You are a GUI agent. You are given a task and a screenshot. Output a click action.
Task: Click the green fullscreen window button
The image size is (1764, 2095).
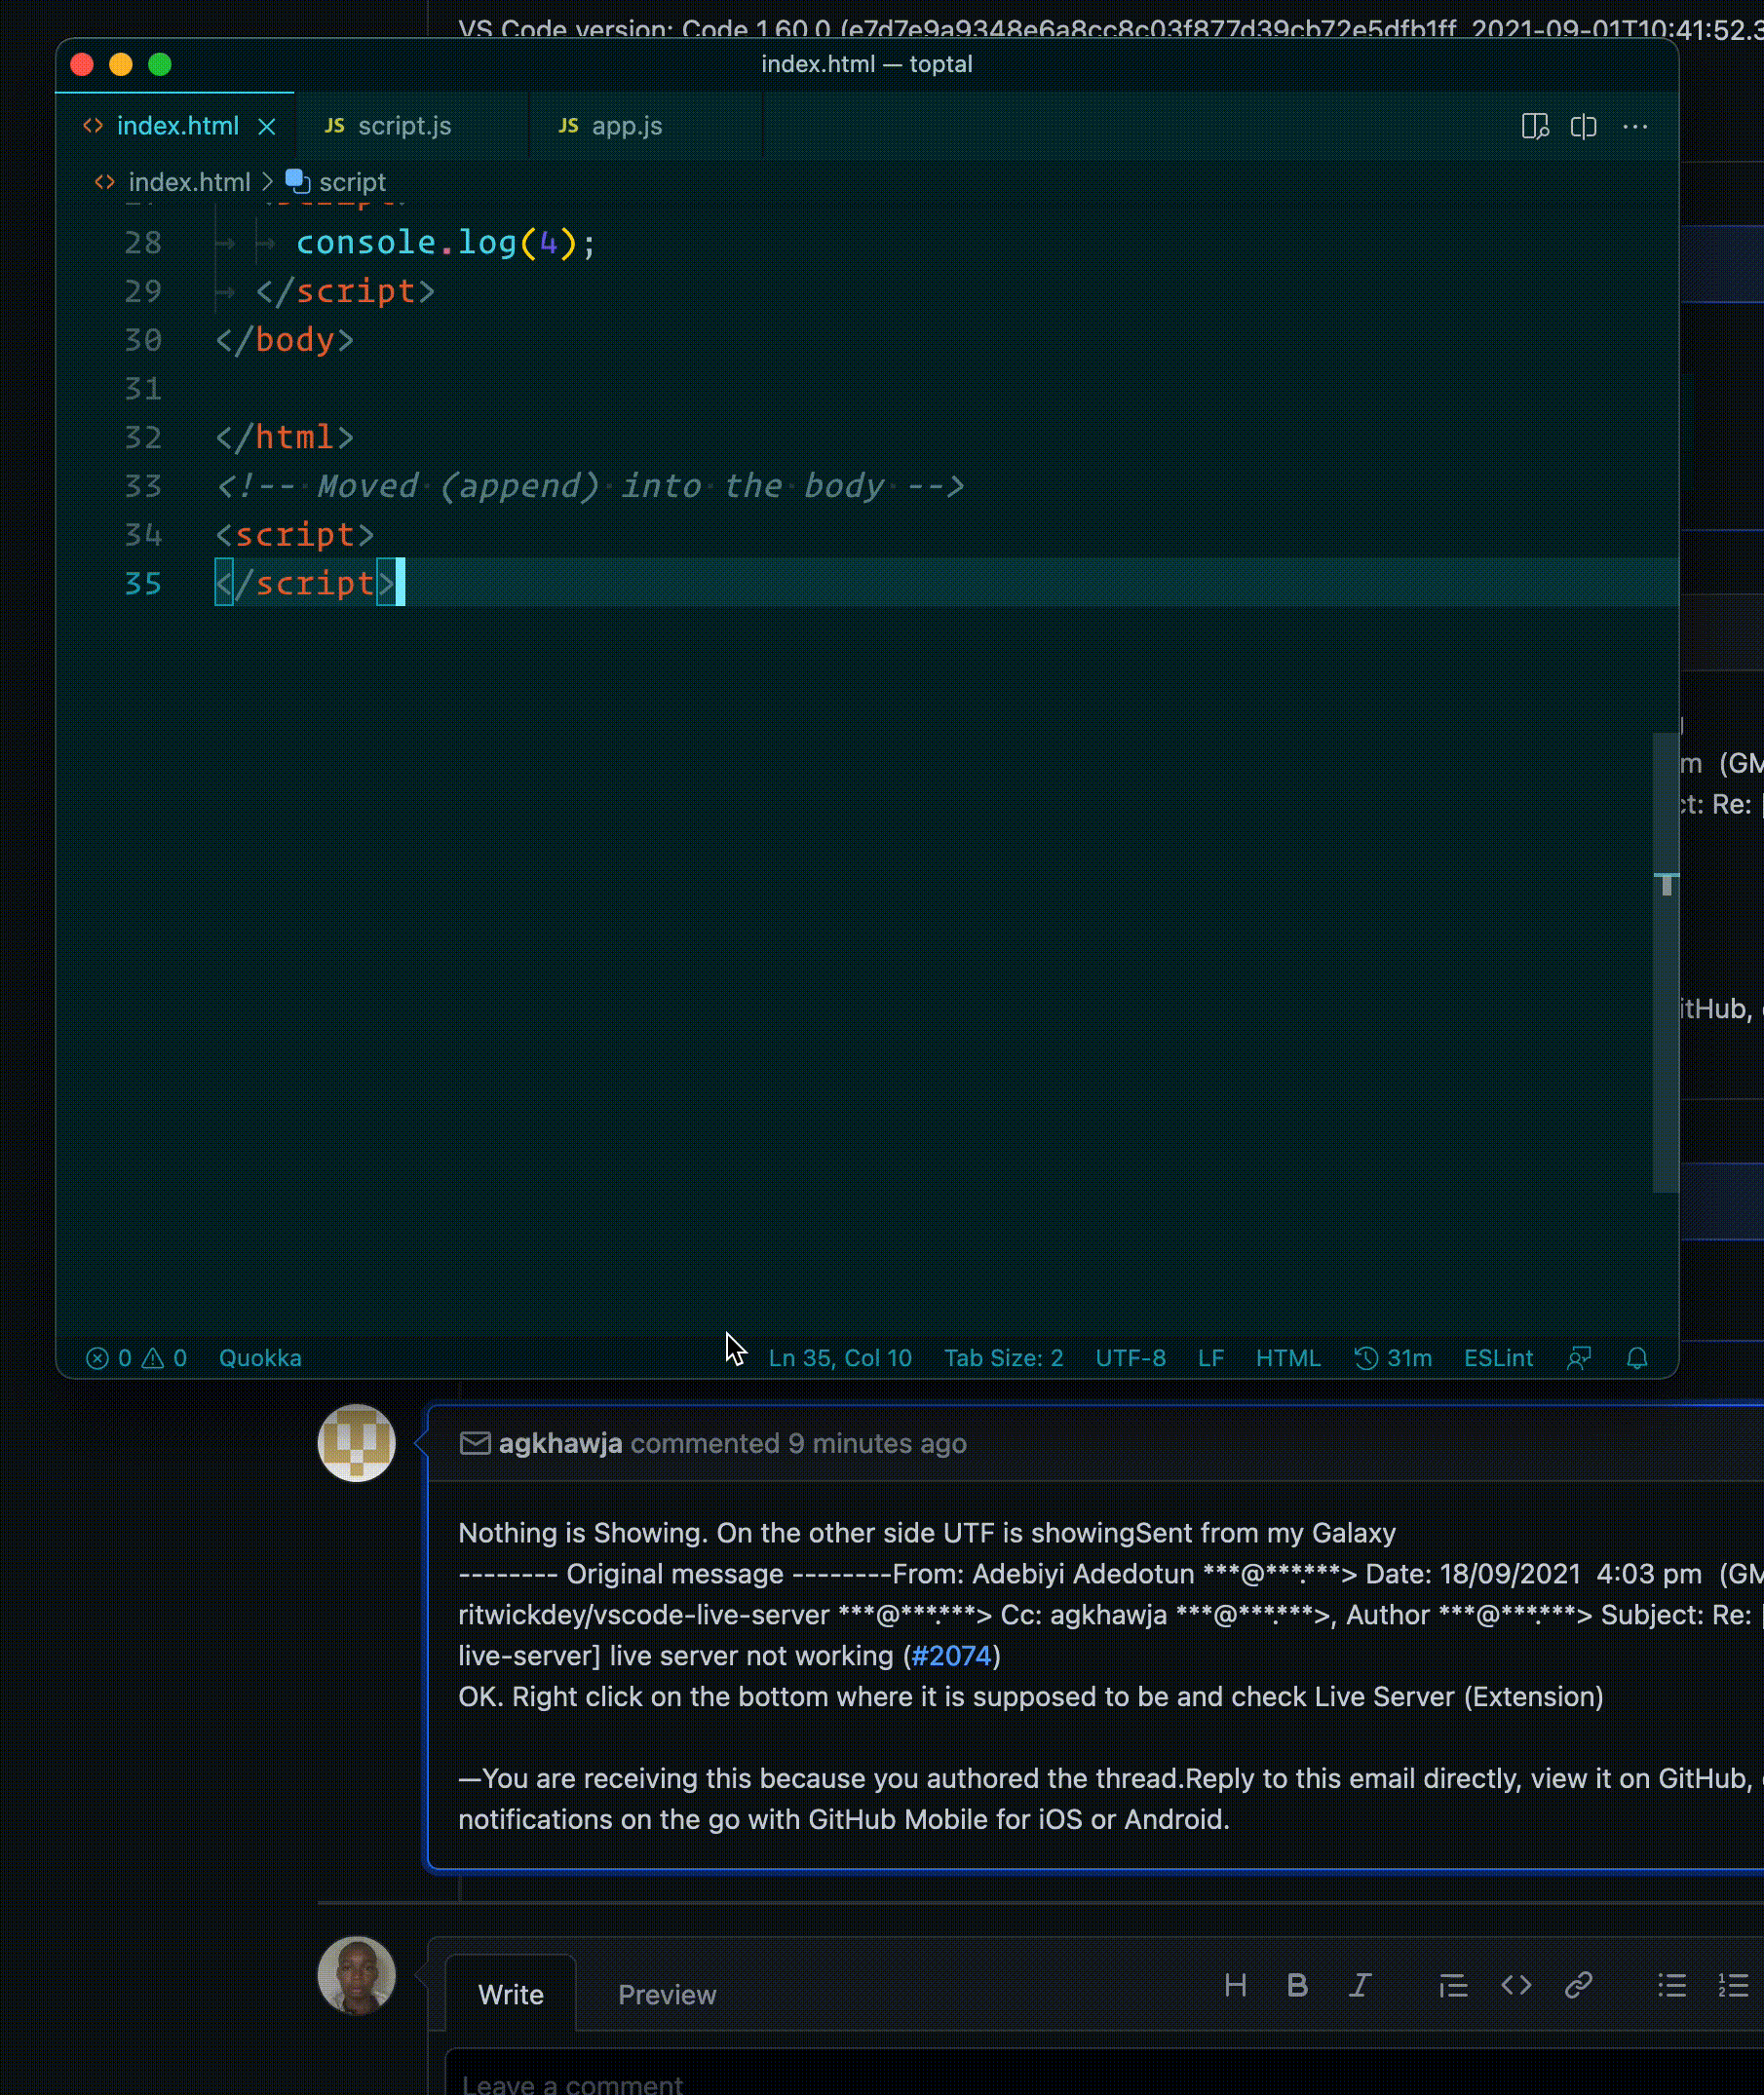(x=160, y=65)
